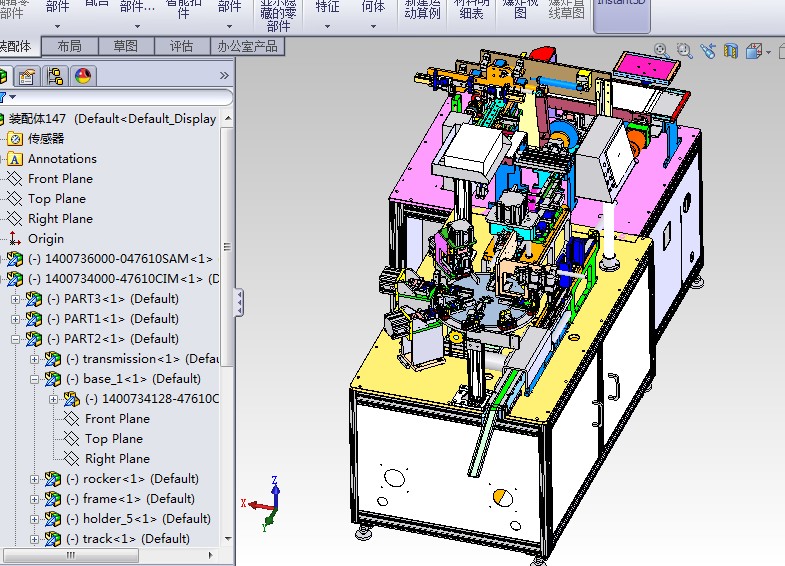The width and height of the screenshot is (785, 566).
Task: Expand the transmission<1> node
Action: [x=35, y=359]
